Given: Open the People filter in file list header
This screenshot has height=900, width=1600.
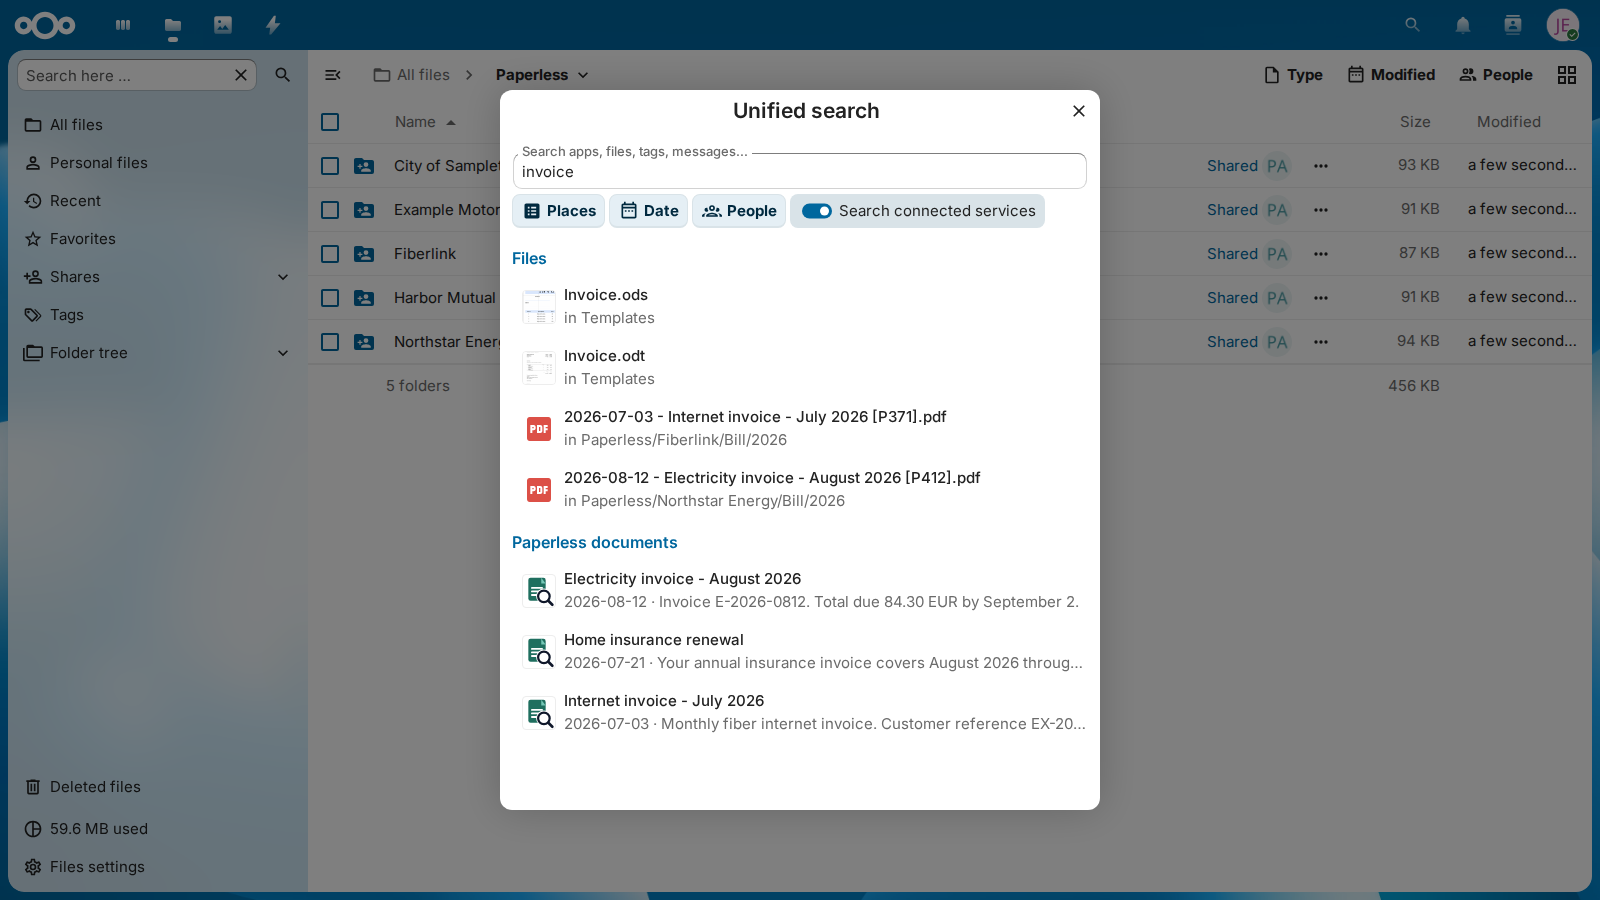Looking at the screenshot, I should click(1496, 75).
